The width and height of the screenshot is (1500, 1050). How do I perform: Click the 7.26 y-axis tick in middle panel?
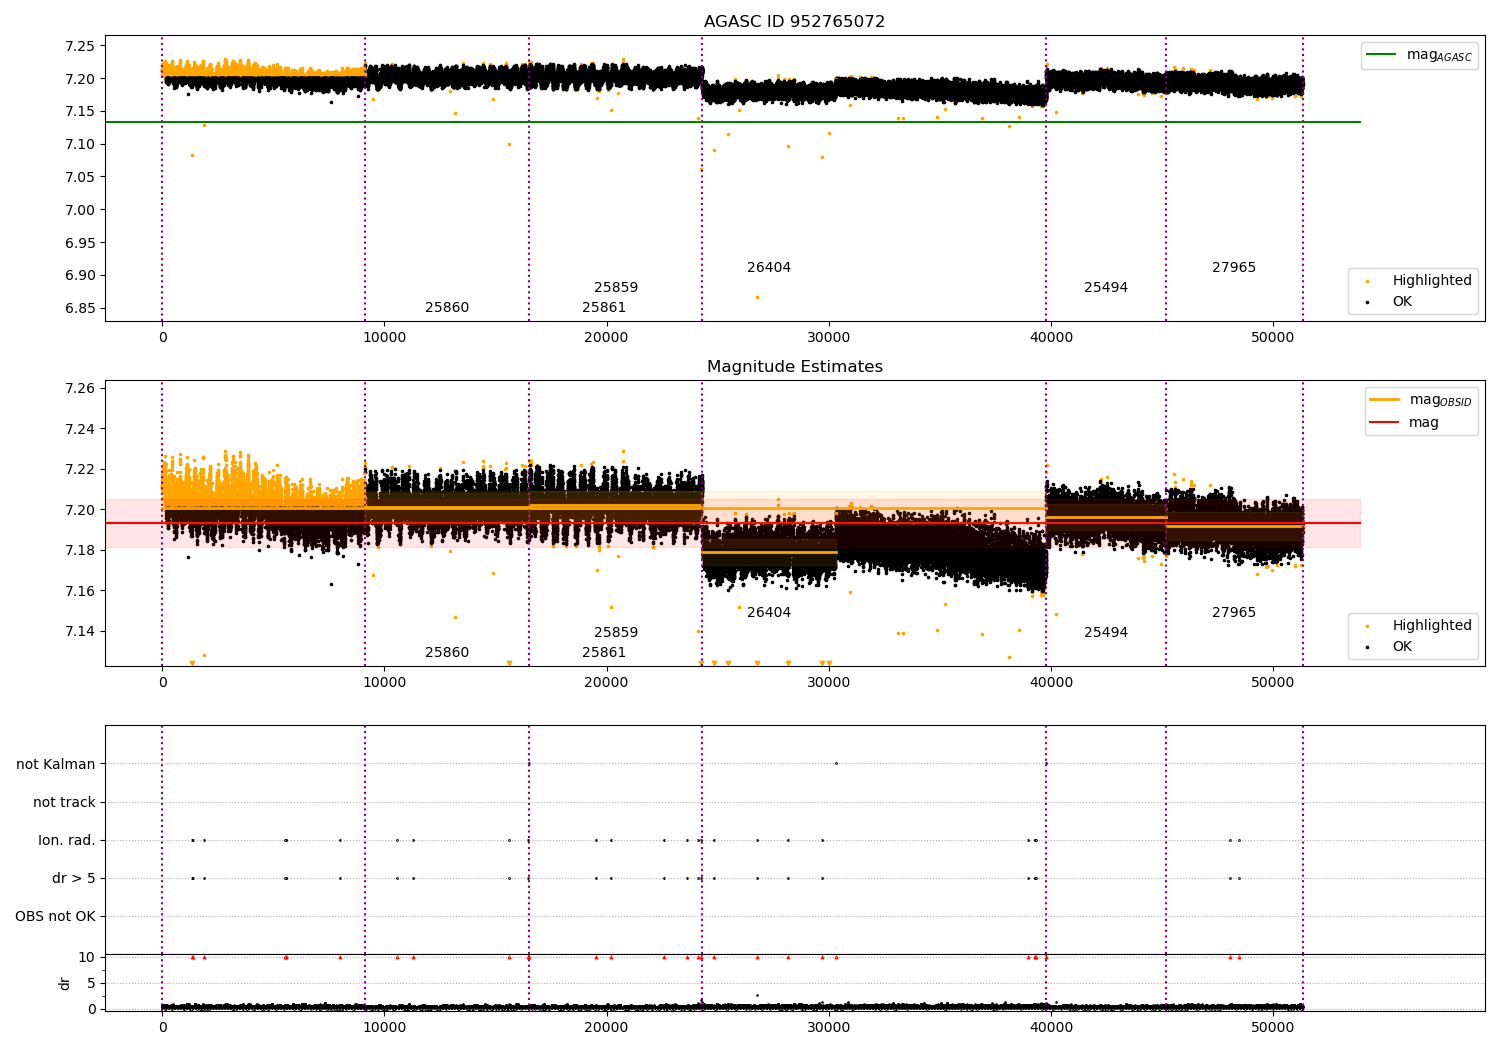pos(79,388)
